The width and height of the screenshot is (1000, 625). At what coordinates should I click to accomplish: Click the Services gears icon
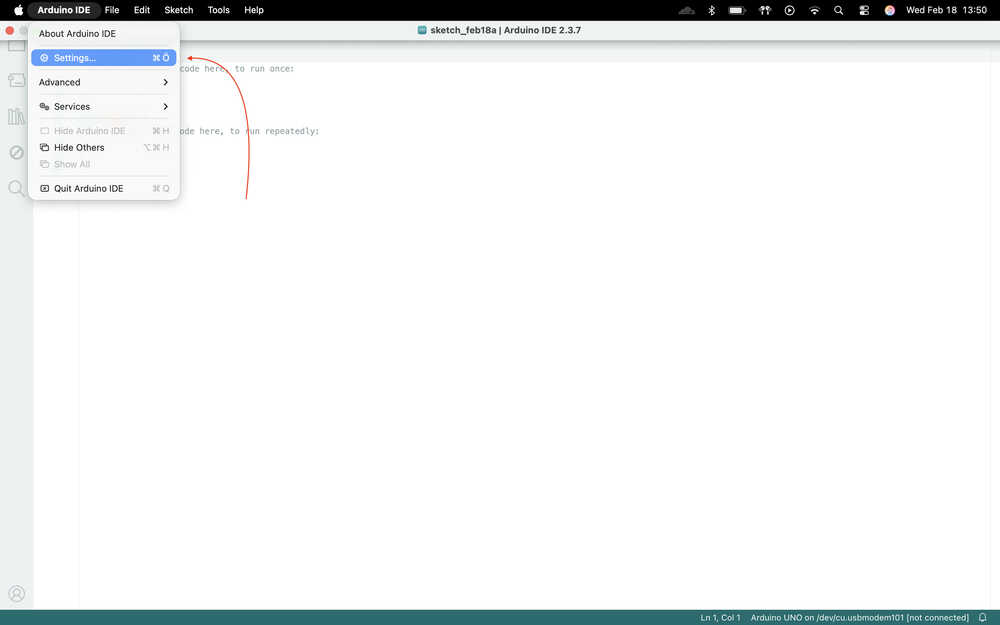[x=44, y=107]
